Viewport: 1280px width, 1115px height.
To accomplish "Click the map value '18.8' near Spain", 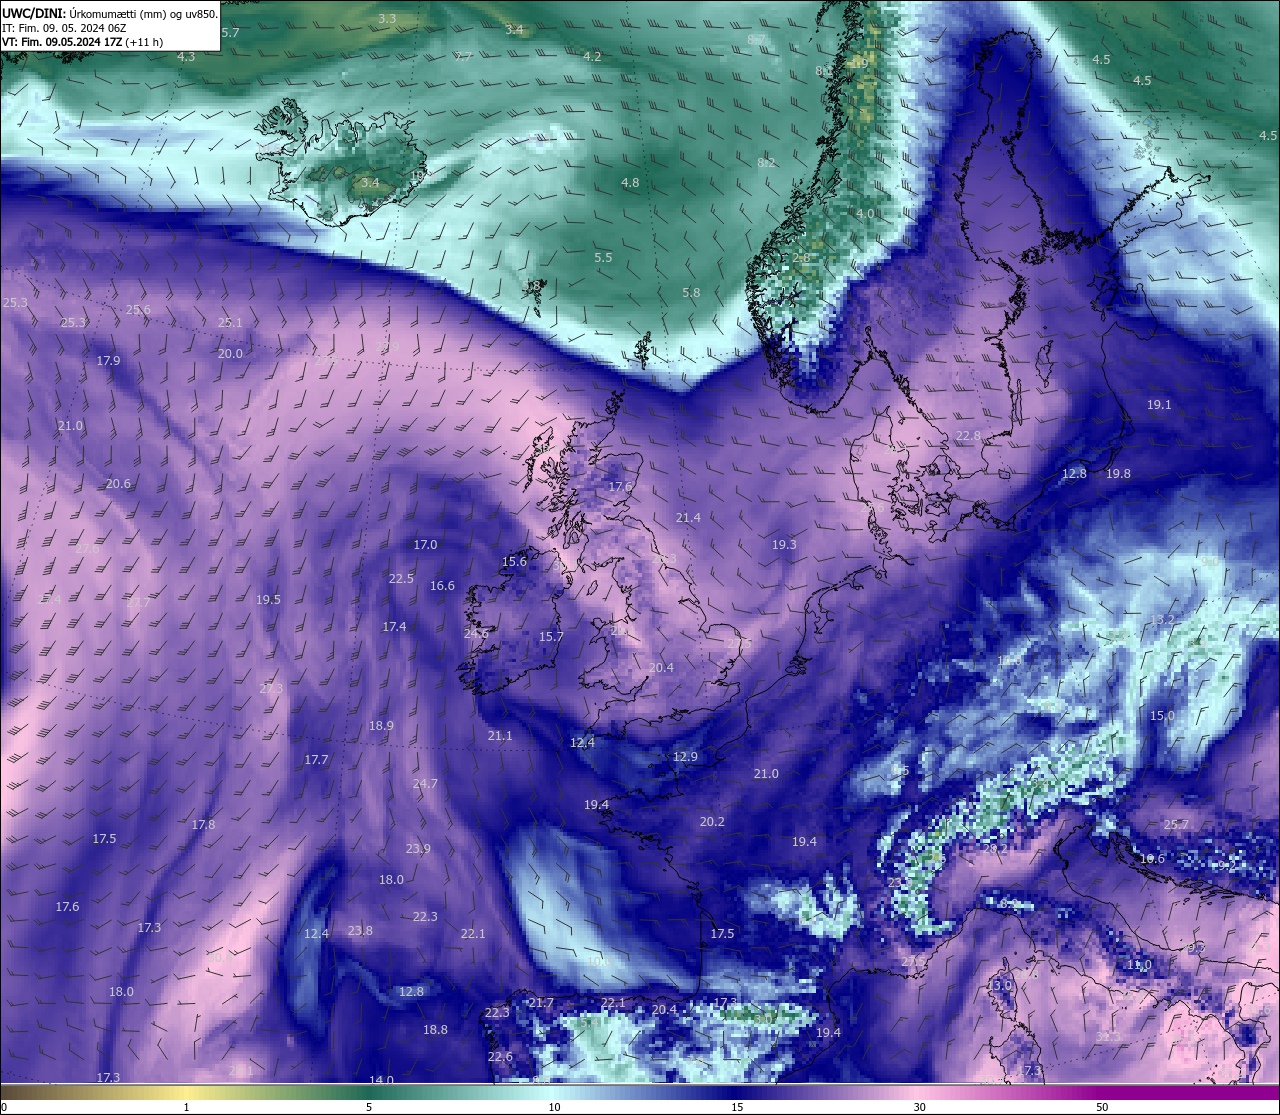I will [435, 1030].
